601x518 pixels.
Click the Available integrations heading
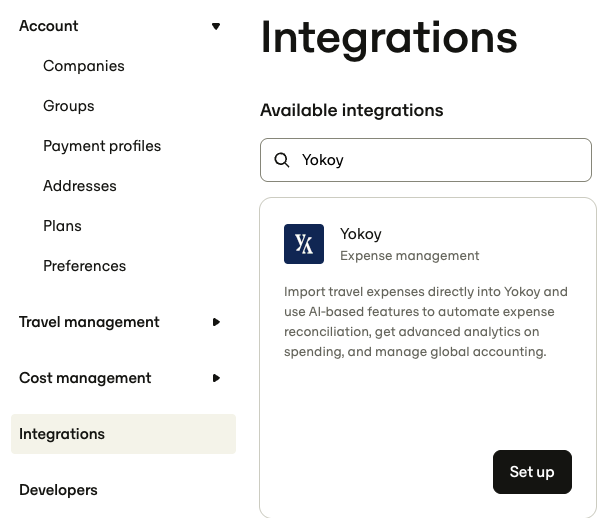click(x=351, y=110)
